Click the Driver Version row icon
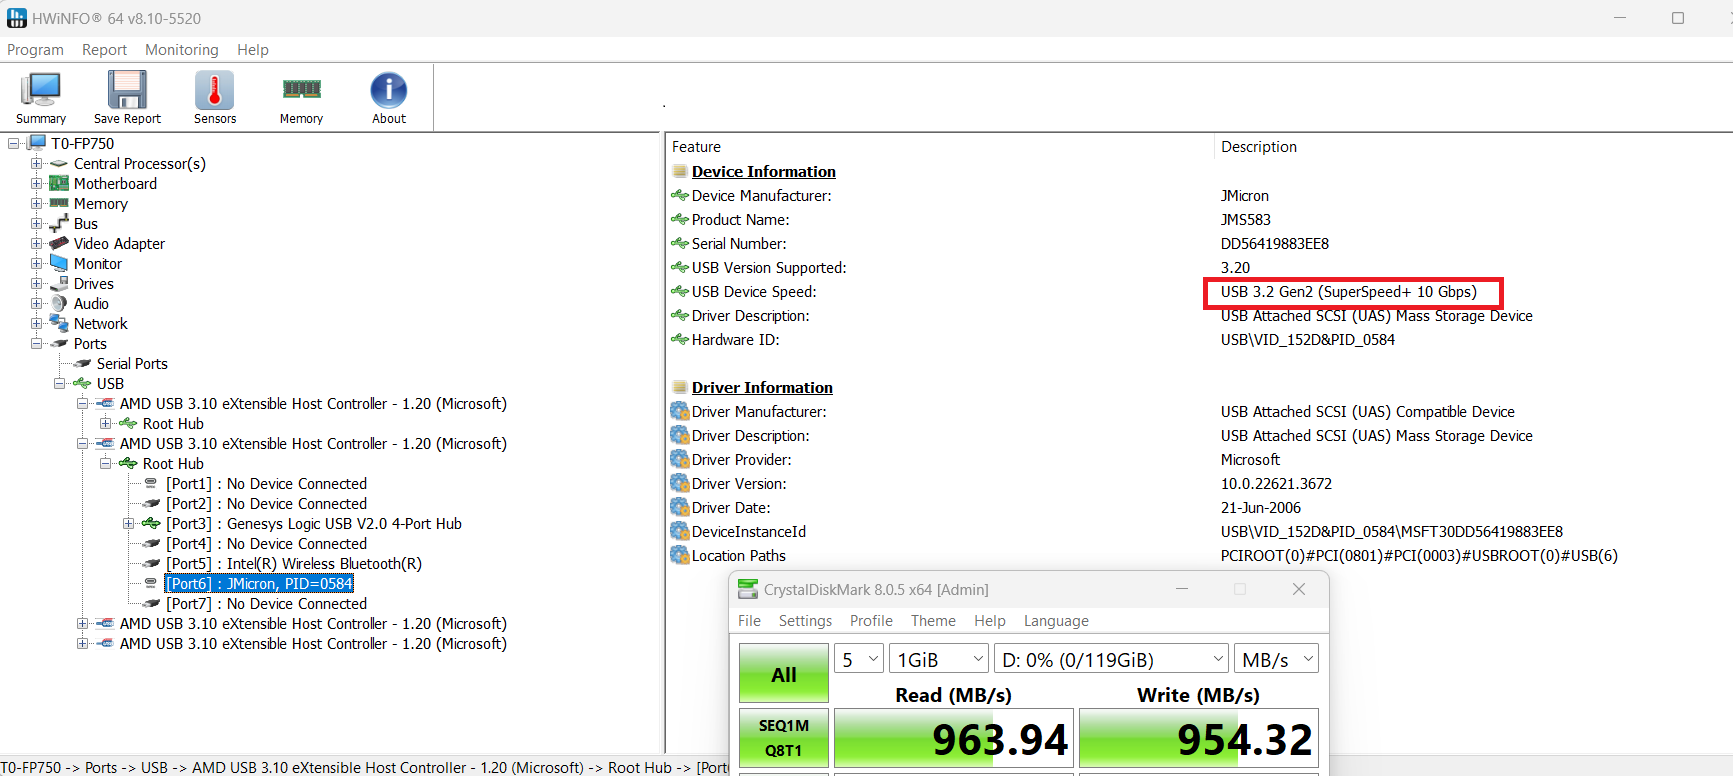 [680, 483]
